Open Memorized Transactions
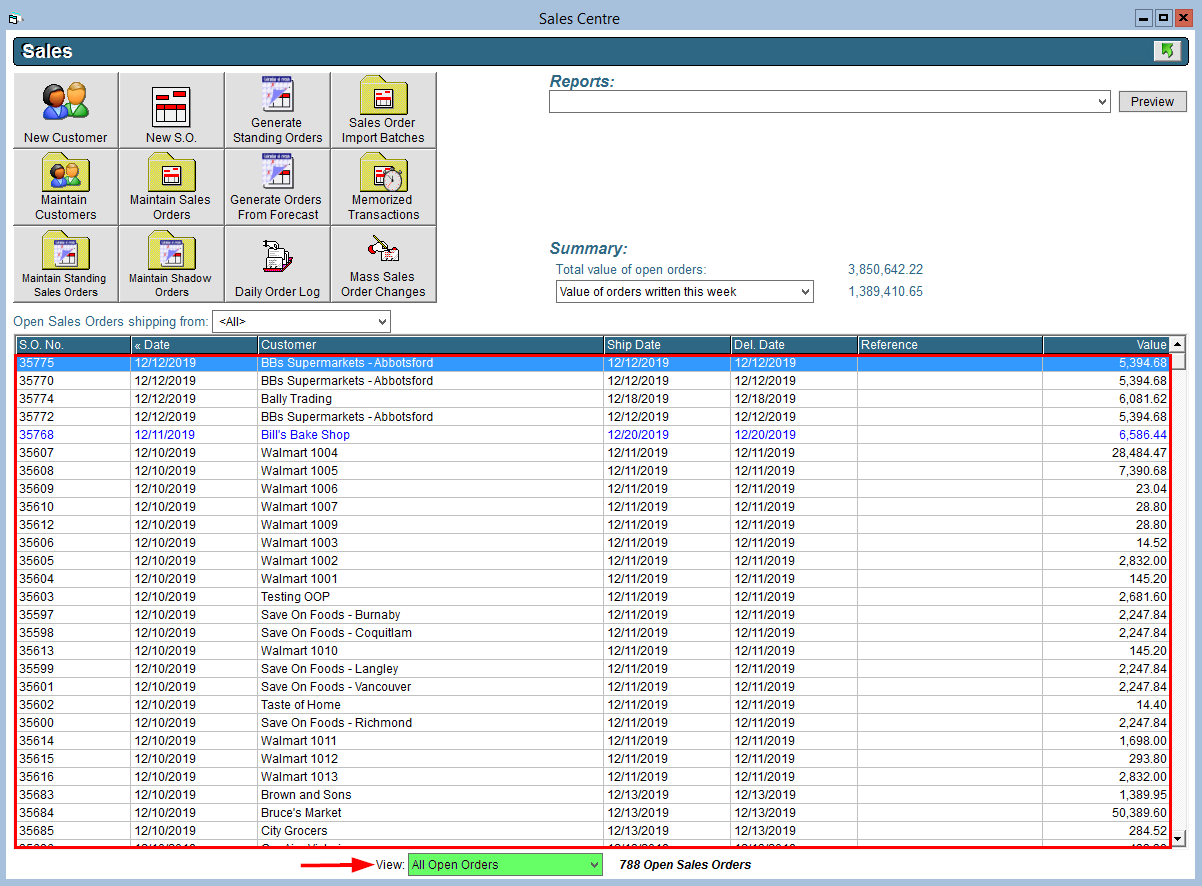This screenshot has height=886, width=1202. [384, 187]
